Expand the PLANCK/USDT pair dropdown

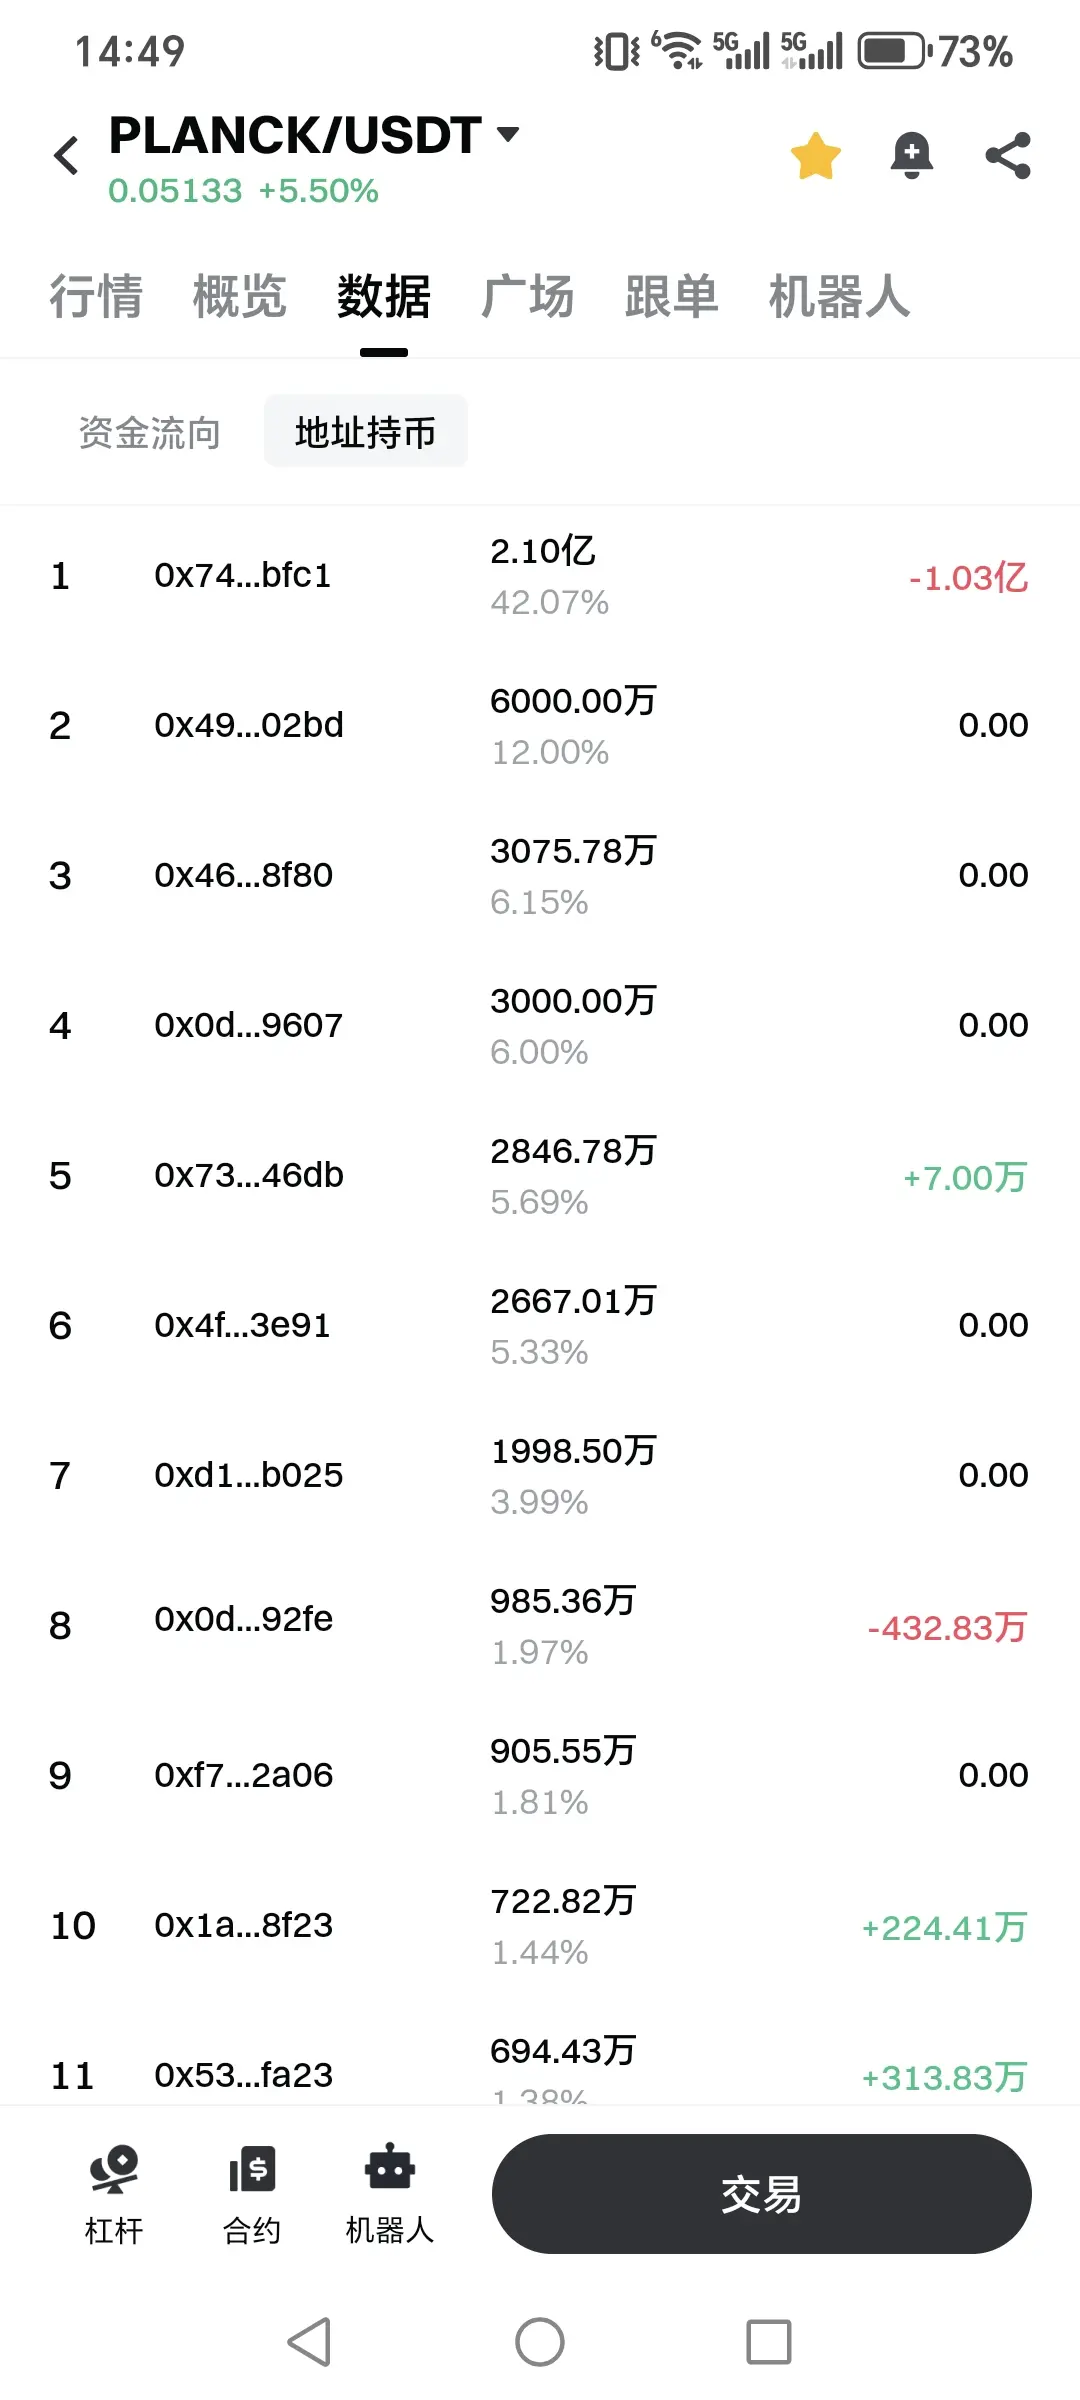click(x=508, y=134)
